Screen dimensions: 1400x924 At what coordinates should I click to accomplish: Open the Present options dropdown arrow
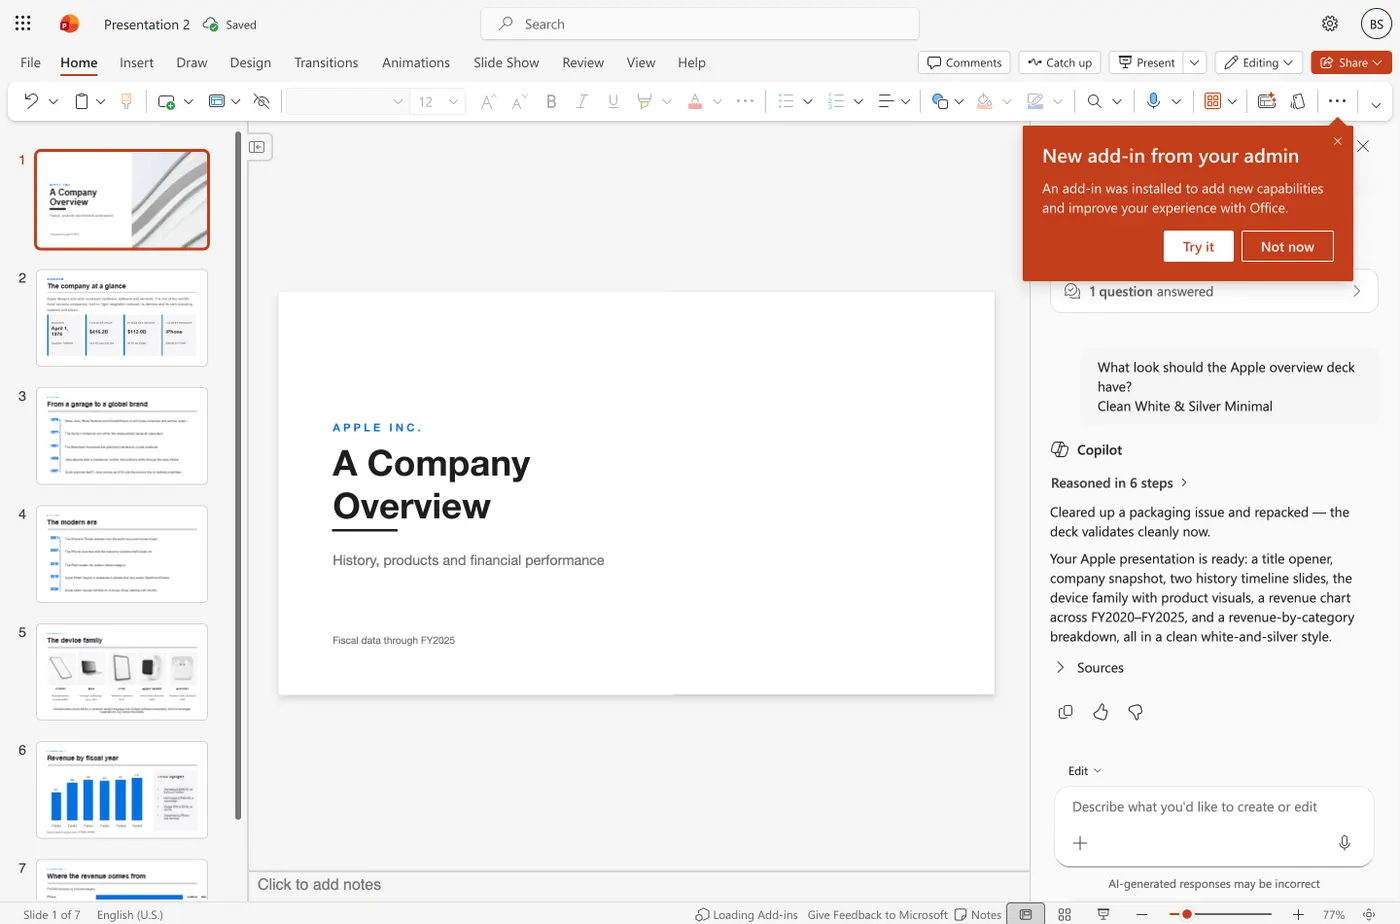pyautogui.click(x=1194, y=62)
